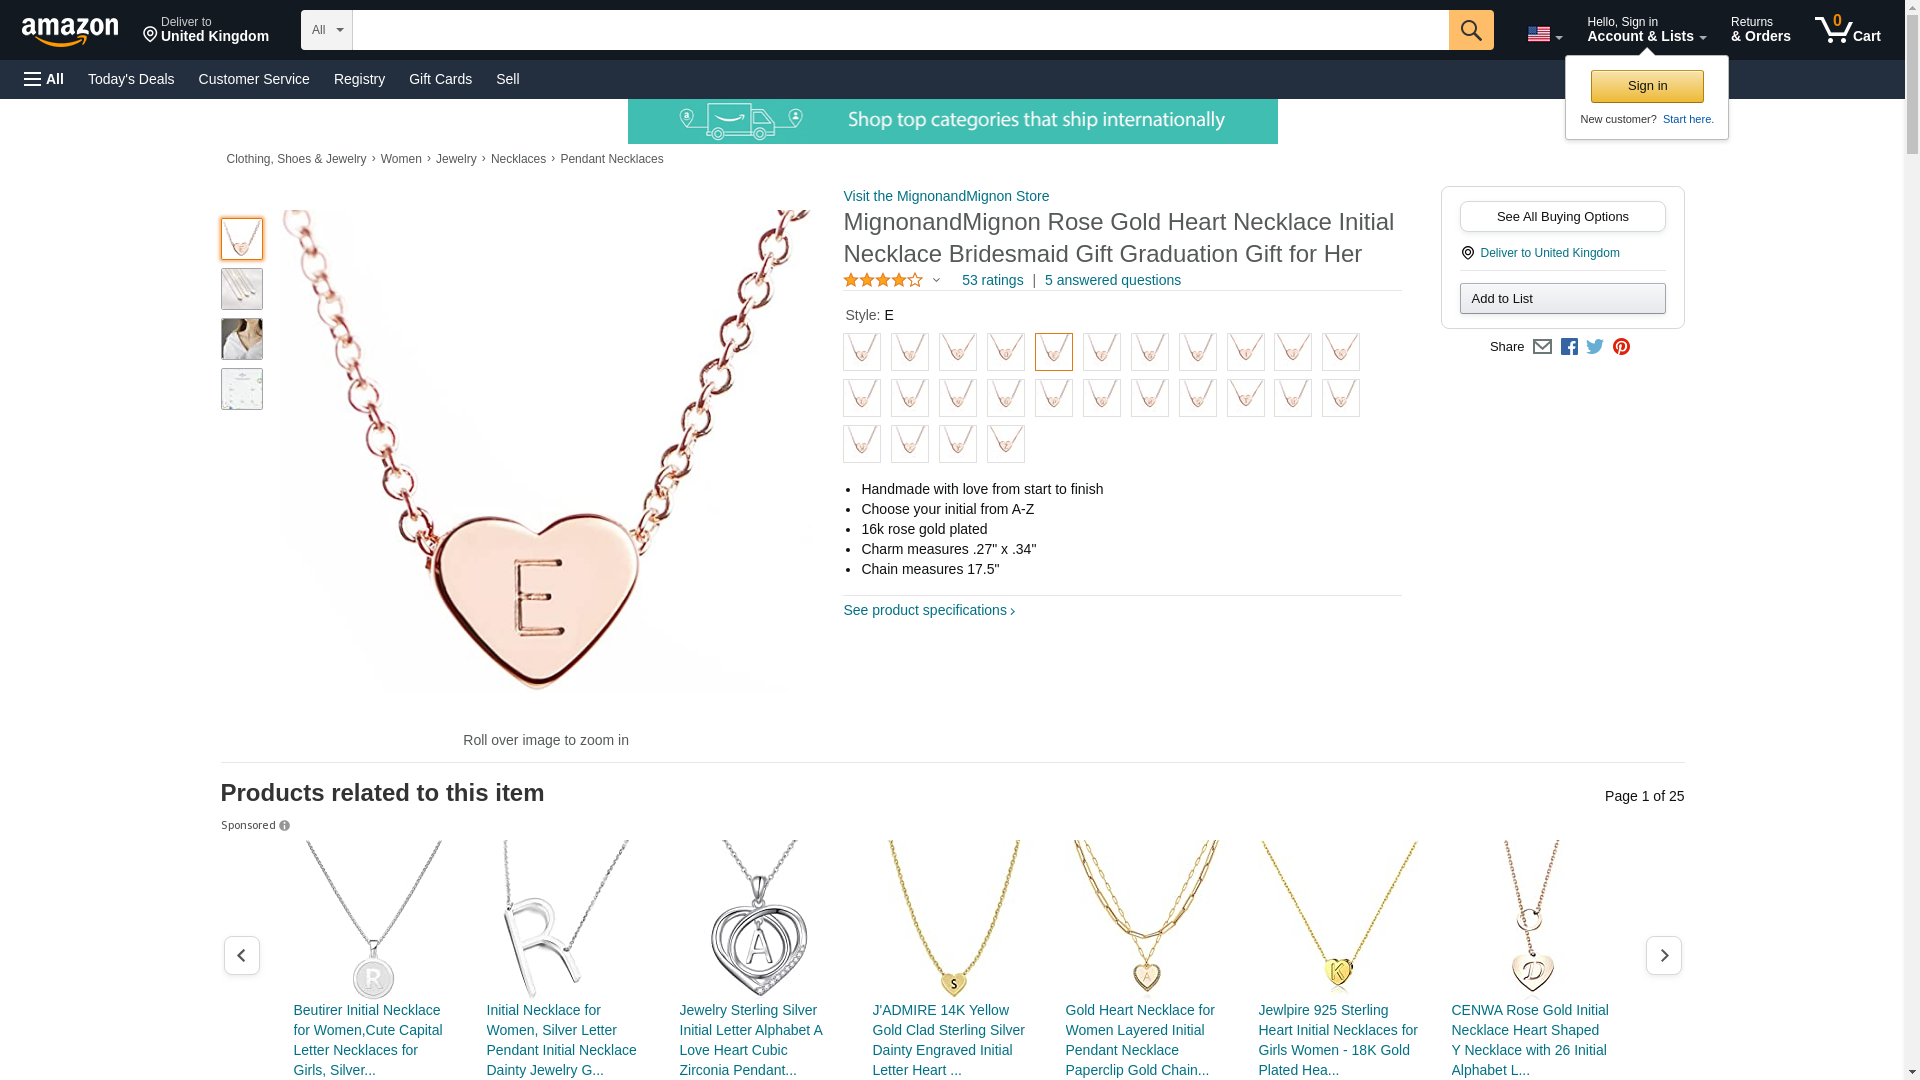Viewport: 1920px width, 1080px height.
Task: Share on Twitter icon
Action: click(x=1595, y=347)
